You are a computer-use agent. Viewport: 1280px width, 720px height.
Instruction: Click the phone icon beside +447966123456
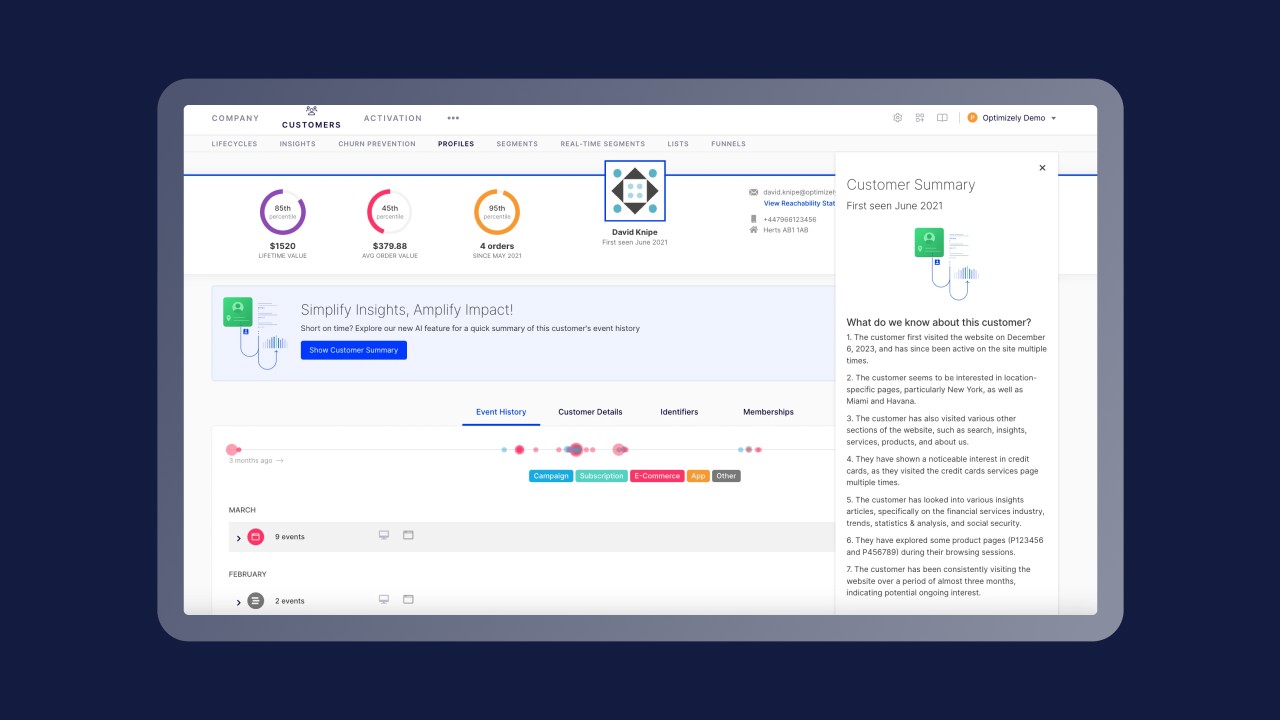[753, 219]
